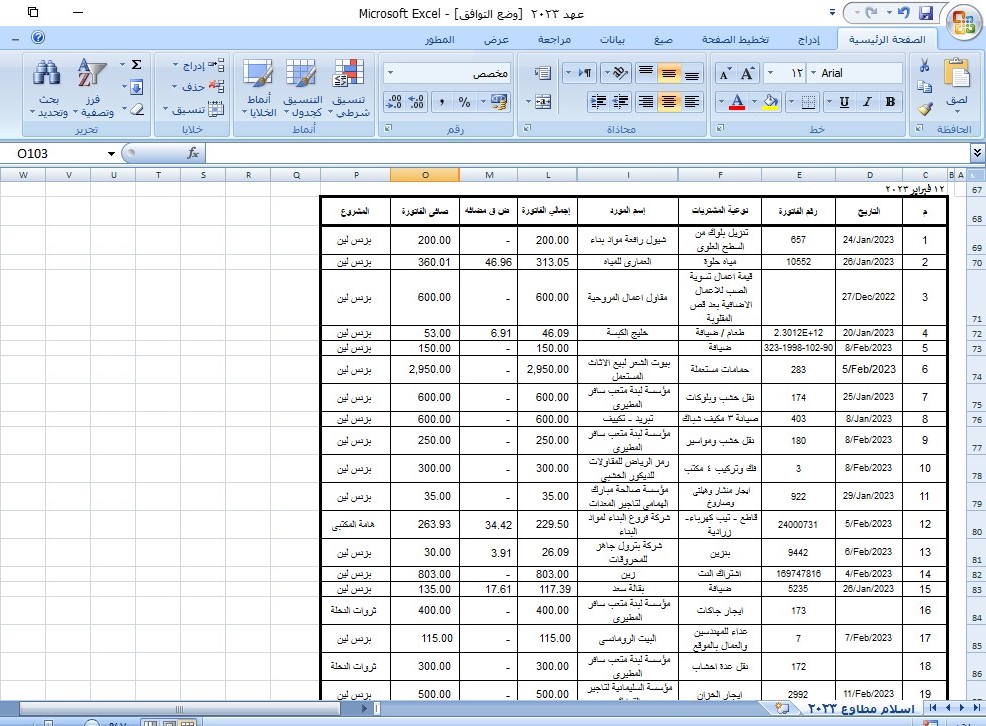
Task: Select column O header
Action: point(425,175)
